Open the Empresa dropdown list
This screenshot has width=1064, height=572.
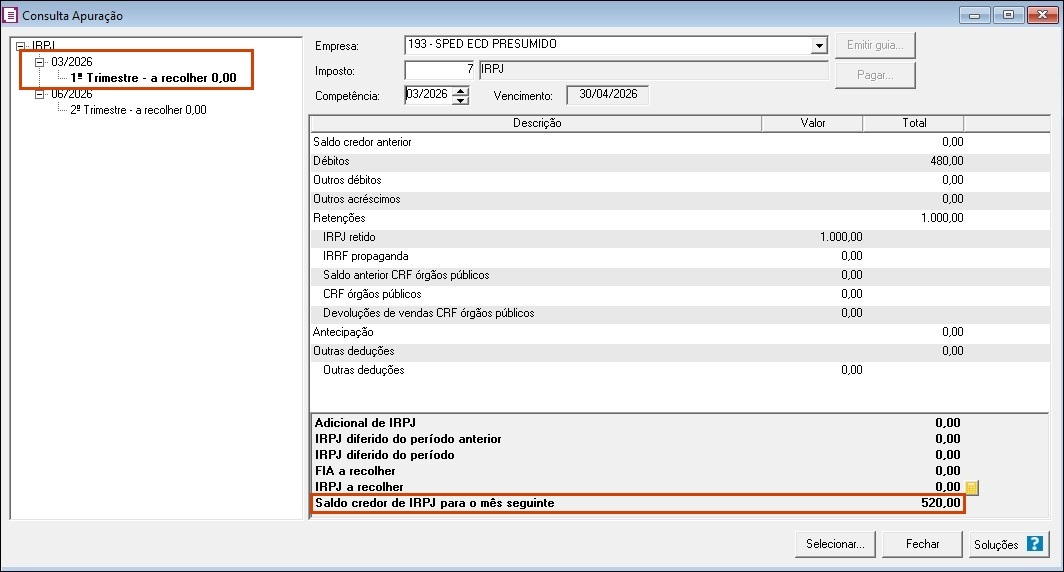(x=819, y=45)
